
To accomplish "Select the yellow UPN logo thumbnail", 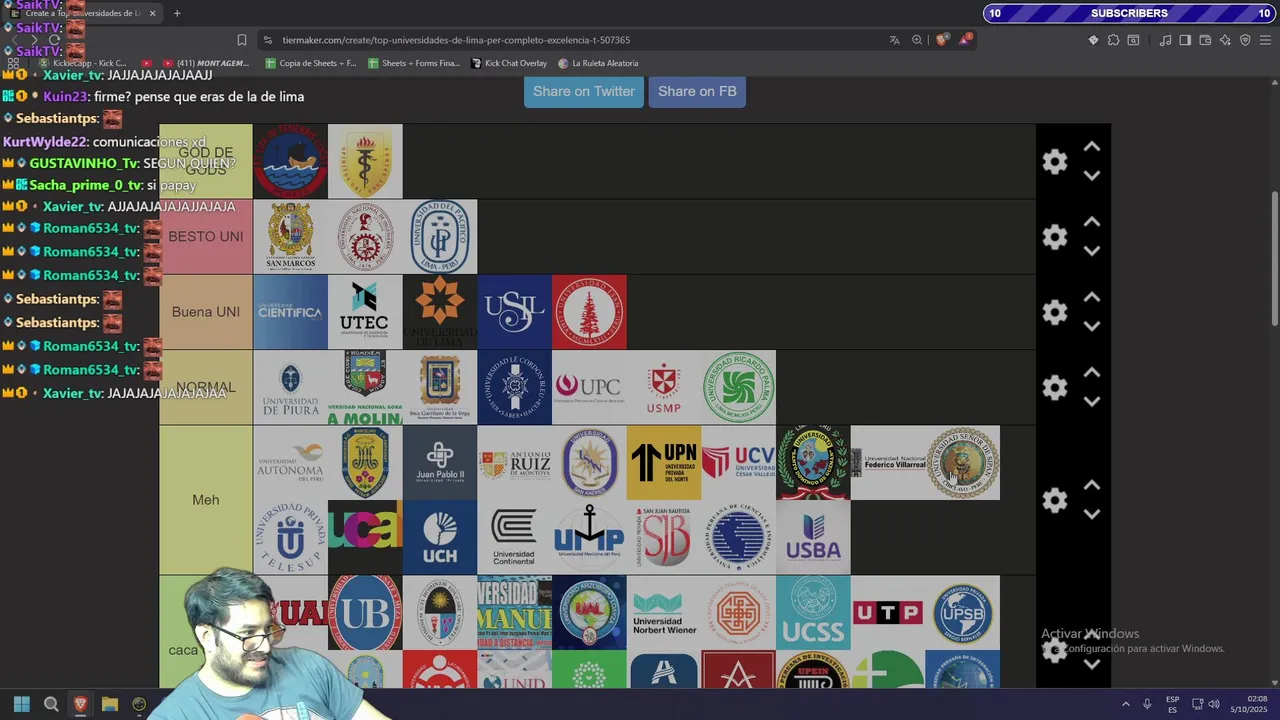I will click(664, 462).
